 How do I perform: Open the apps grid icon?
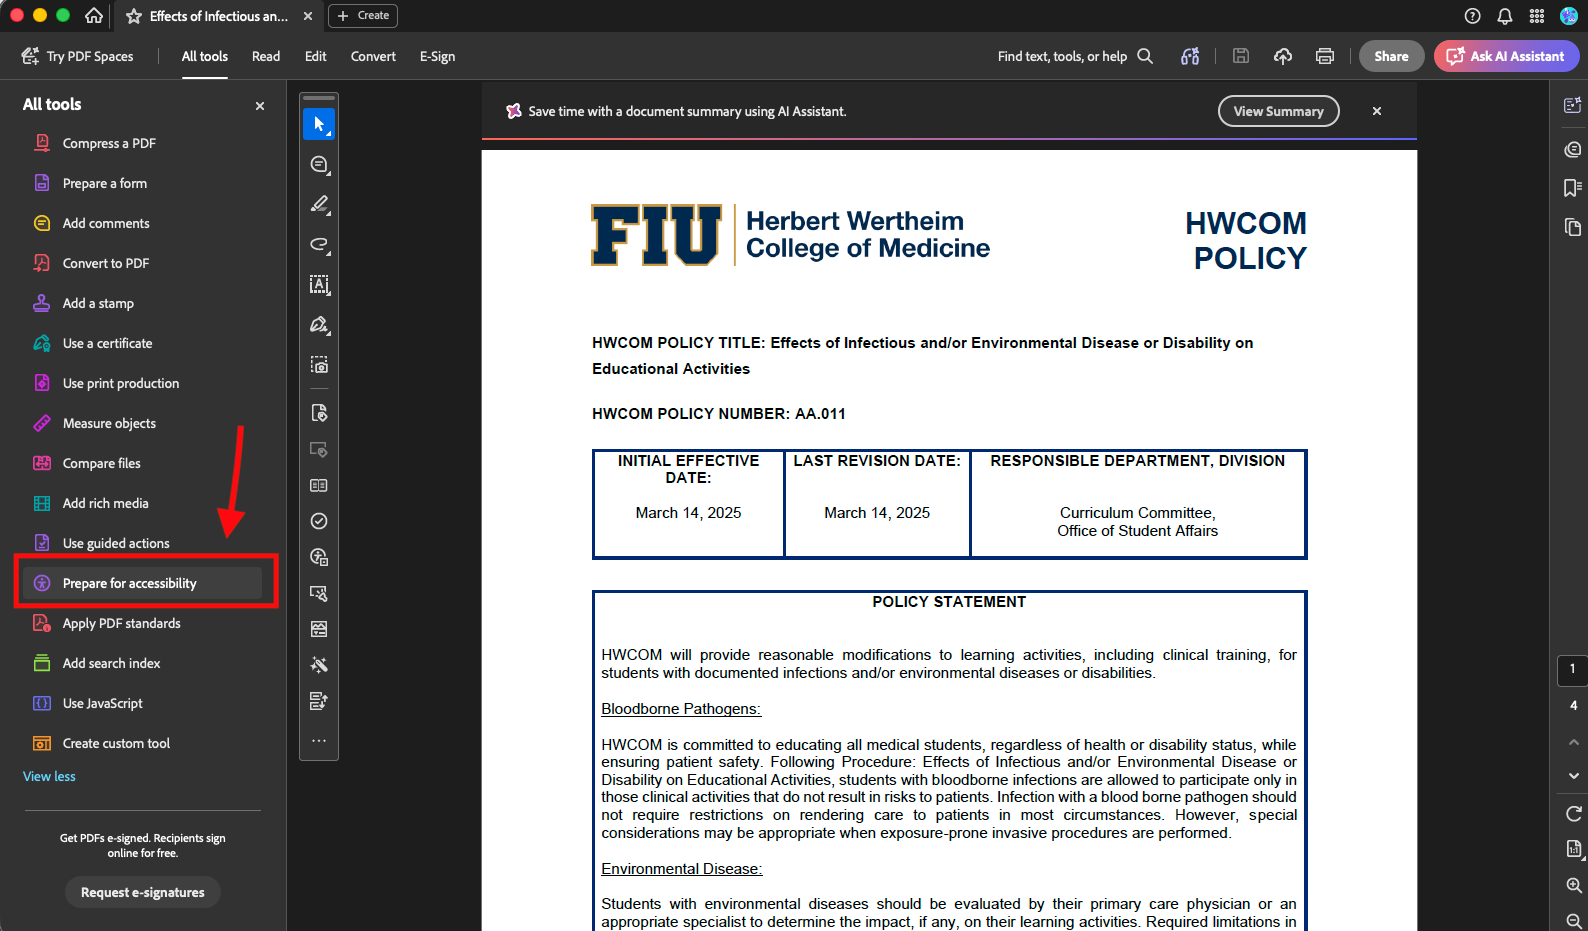click(x=1537, y=16)
